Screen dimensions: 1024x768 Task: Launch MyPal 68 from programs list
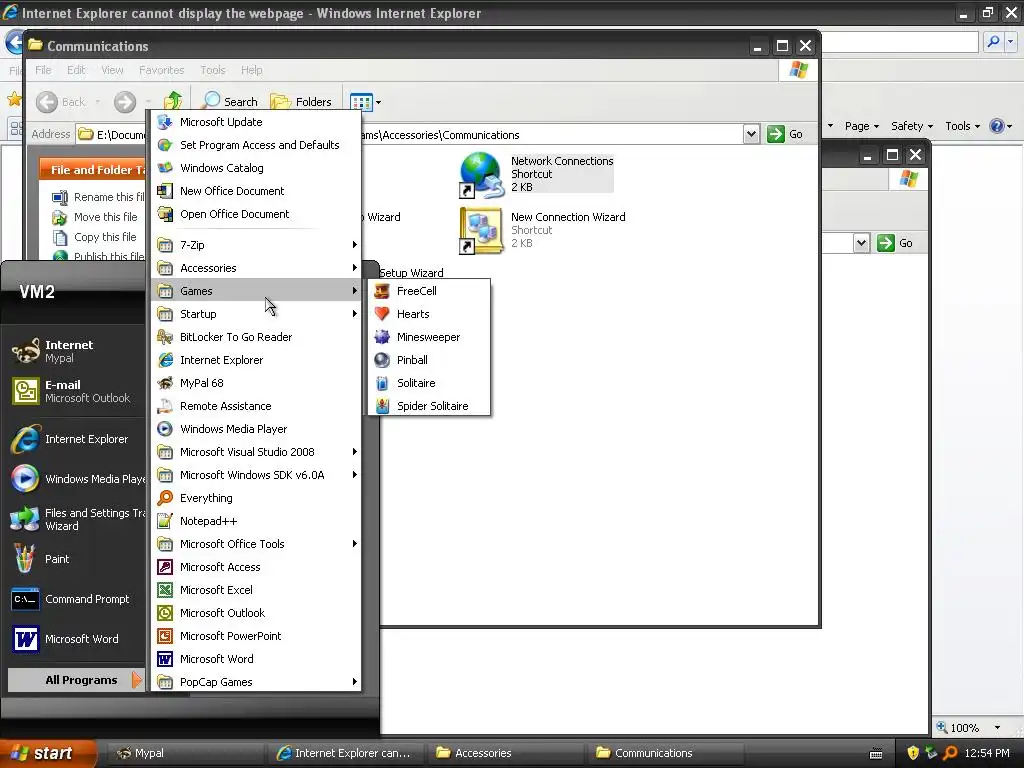coord(256,383)
